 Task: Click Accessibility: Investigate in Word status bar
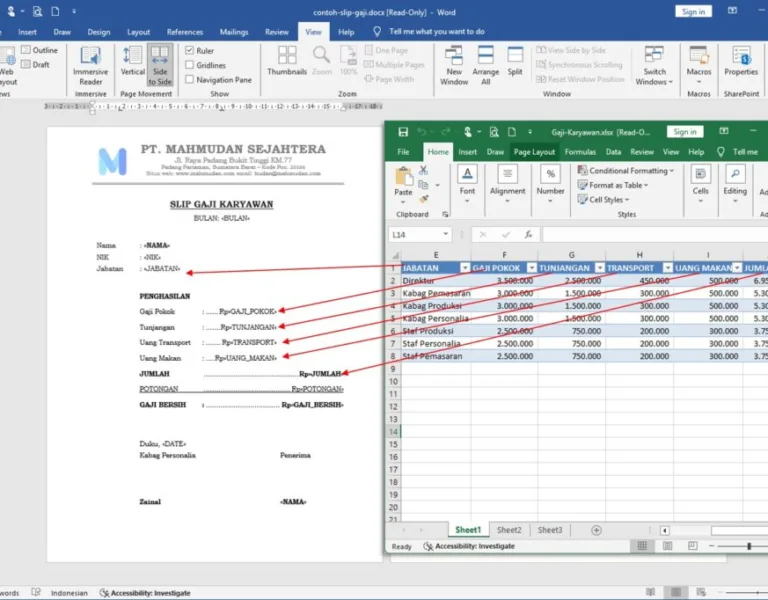click(145, 593)
